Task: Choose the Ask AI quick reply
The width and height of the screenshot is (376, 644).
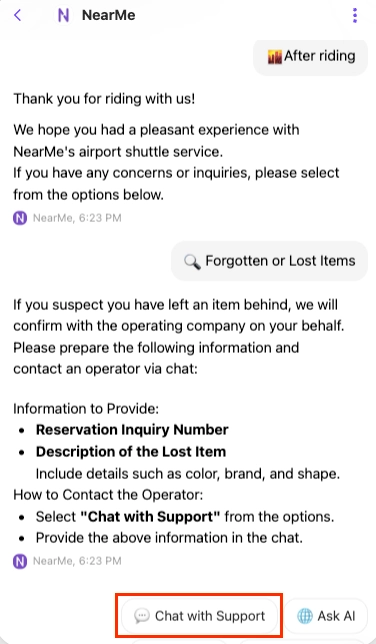Action: [x=325, y=616]
